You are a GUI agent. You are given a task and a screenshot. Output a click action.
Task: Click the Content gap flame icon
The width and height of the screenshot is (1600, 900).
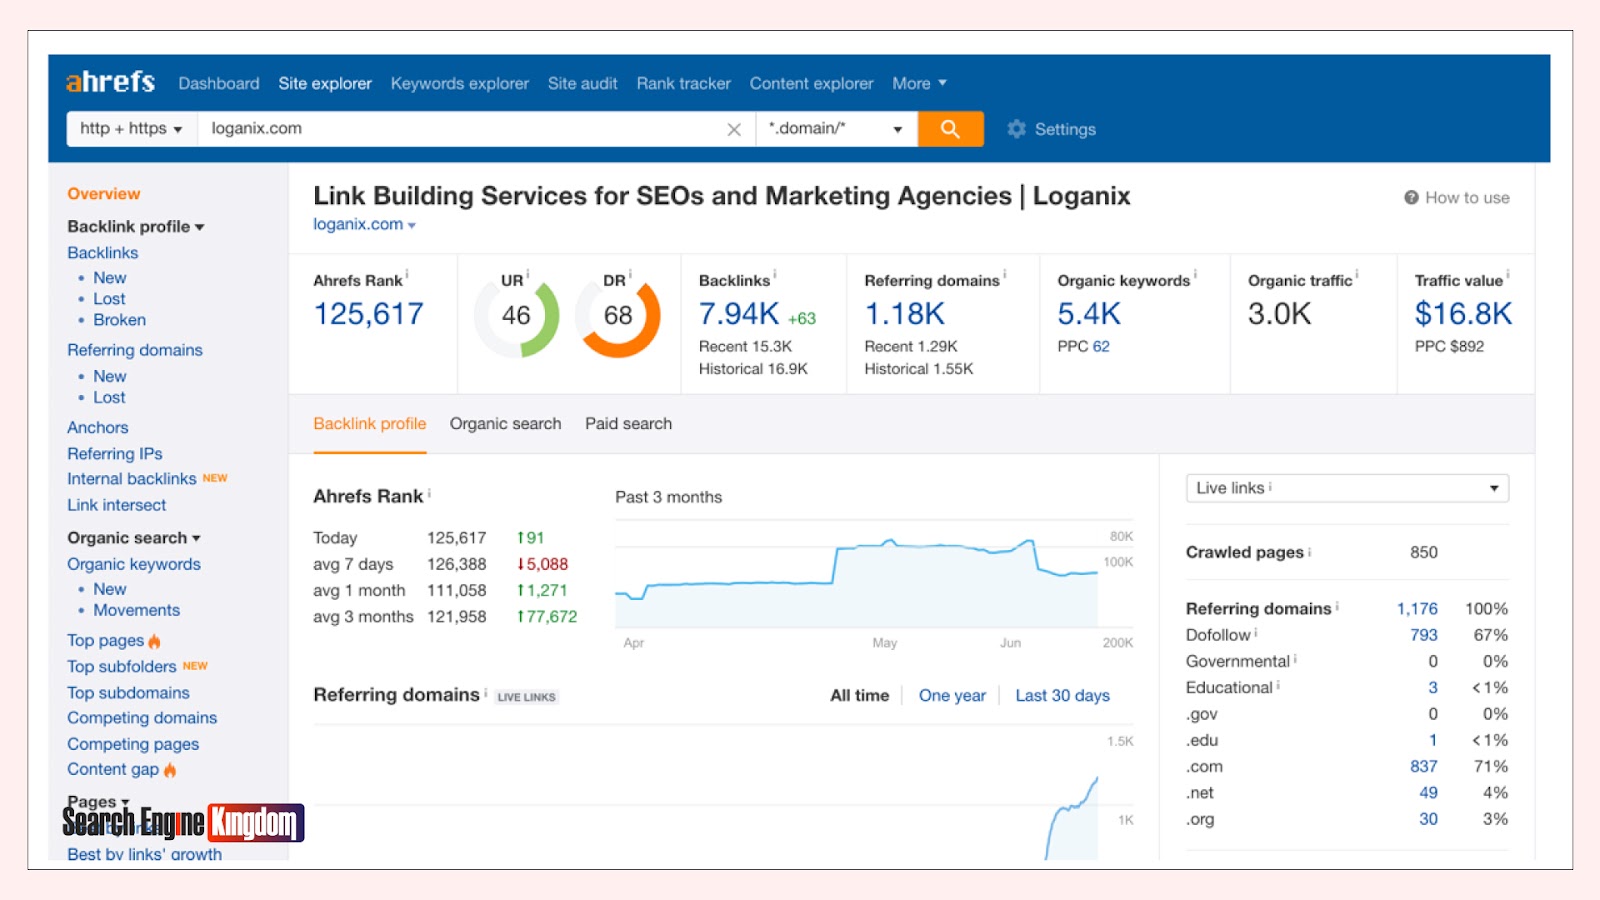click(x=170, y=770)
